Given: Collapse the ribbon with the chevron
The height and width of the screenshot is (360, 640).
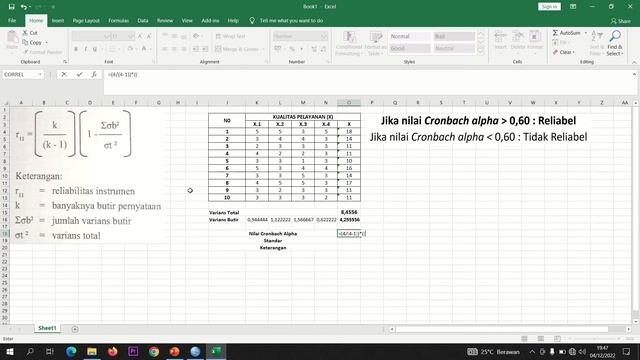Looking at the screenshot, I should click(634, 62).
